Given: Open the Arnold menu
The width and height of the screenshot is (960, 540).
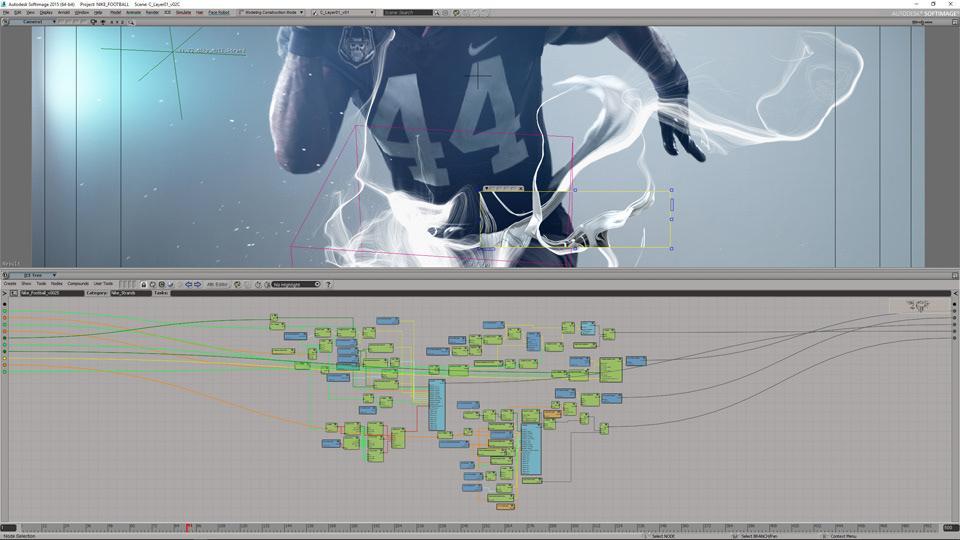Looking at the screenshot, I should pyautogui.click(x=64, y=12).
